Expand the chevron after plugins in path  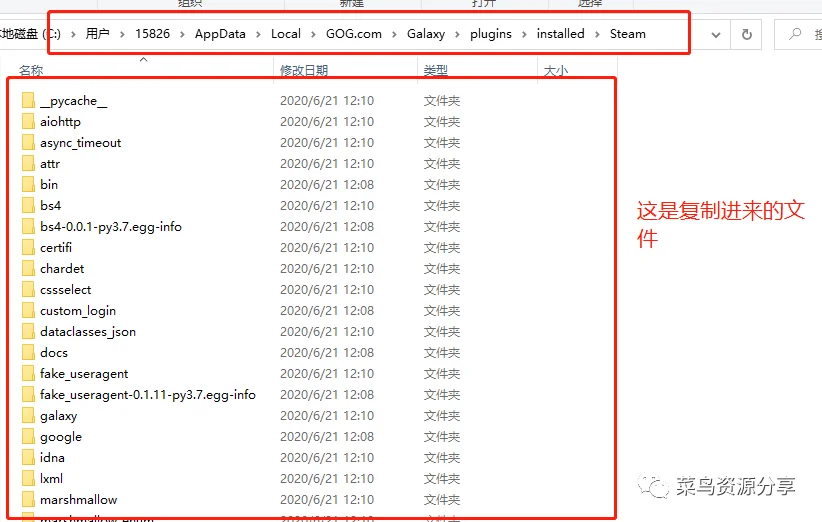pyautogui.click(x=524, y=34)
